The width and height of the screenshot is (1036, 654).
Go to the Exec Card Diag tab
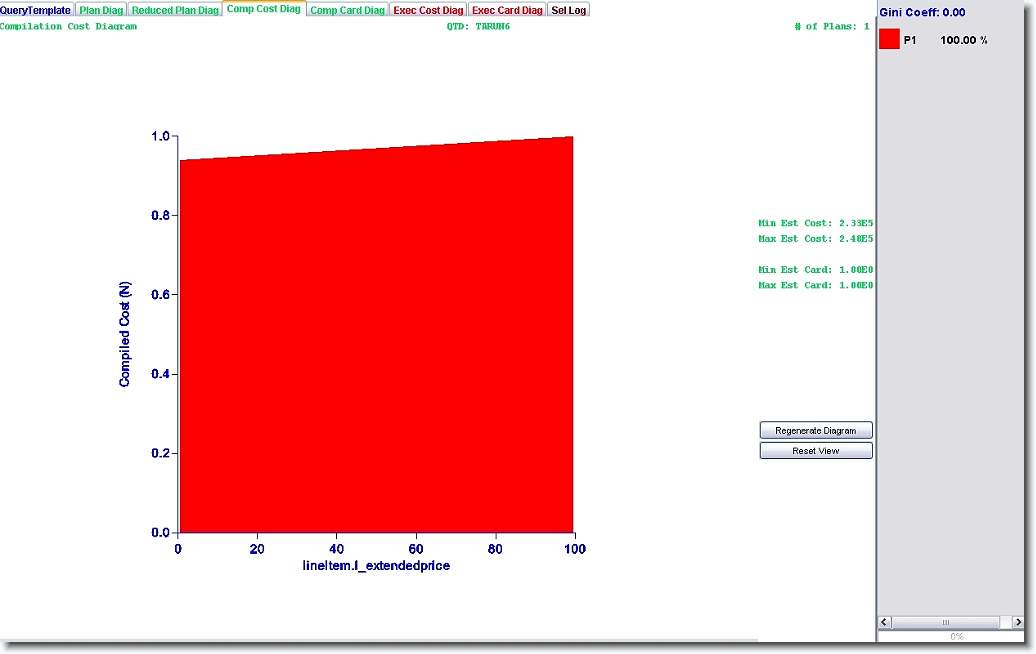tap(507, 10)
